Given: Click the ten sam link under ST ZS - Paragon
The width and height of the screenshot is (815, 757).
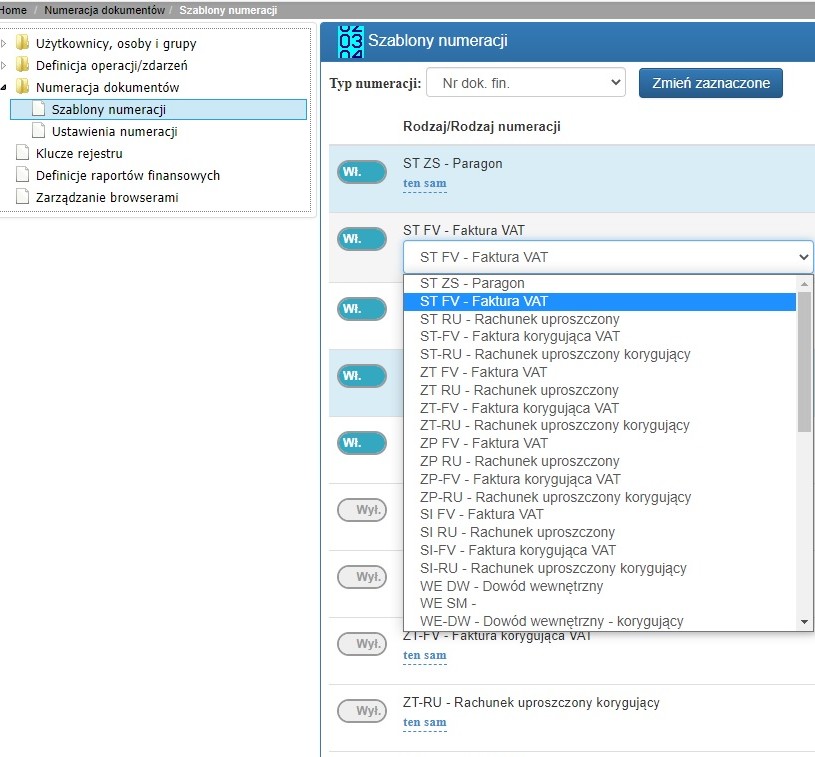Looking at the screenshot, I should tap(425, 183).
